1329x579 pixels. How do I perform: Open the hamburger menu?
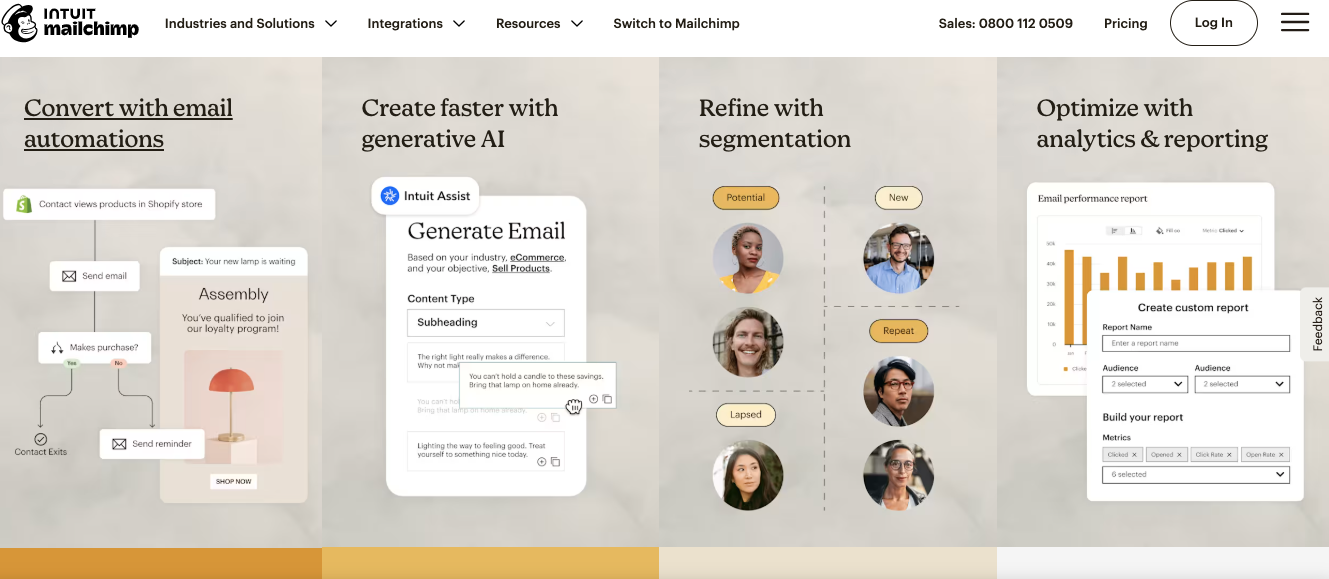point(1295,22)
